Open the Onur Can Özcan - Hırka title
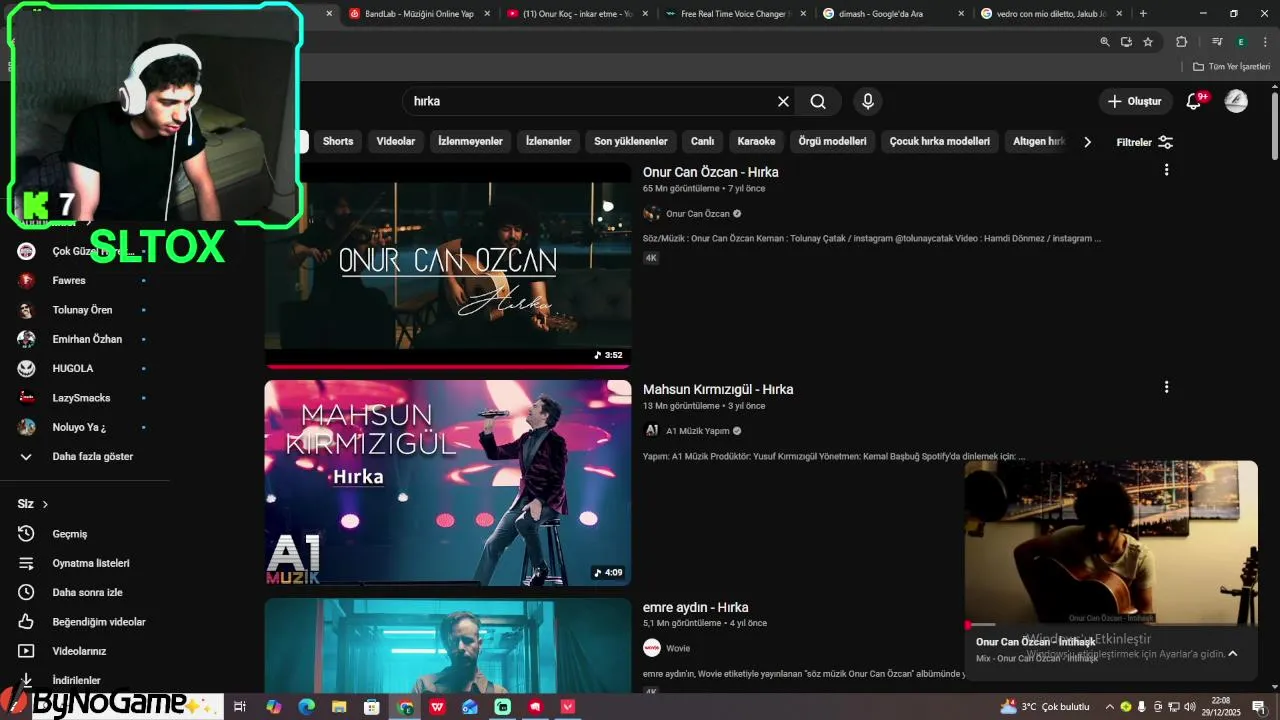This screenshot has width=1280, height=720. [711, 172]
